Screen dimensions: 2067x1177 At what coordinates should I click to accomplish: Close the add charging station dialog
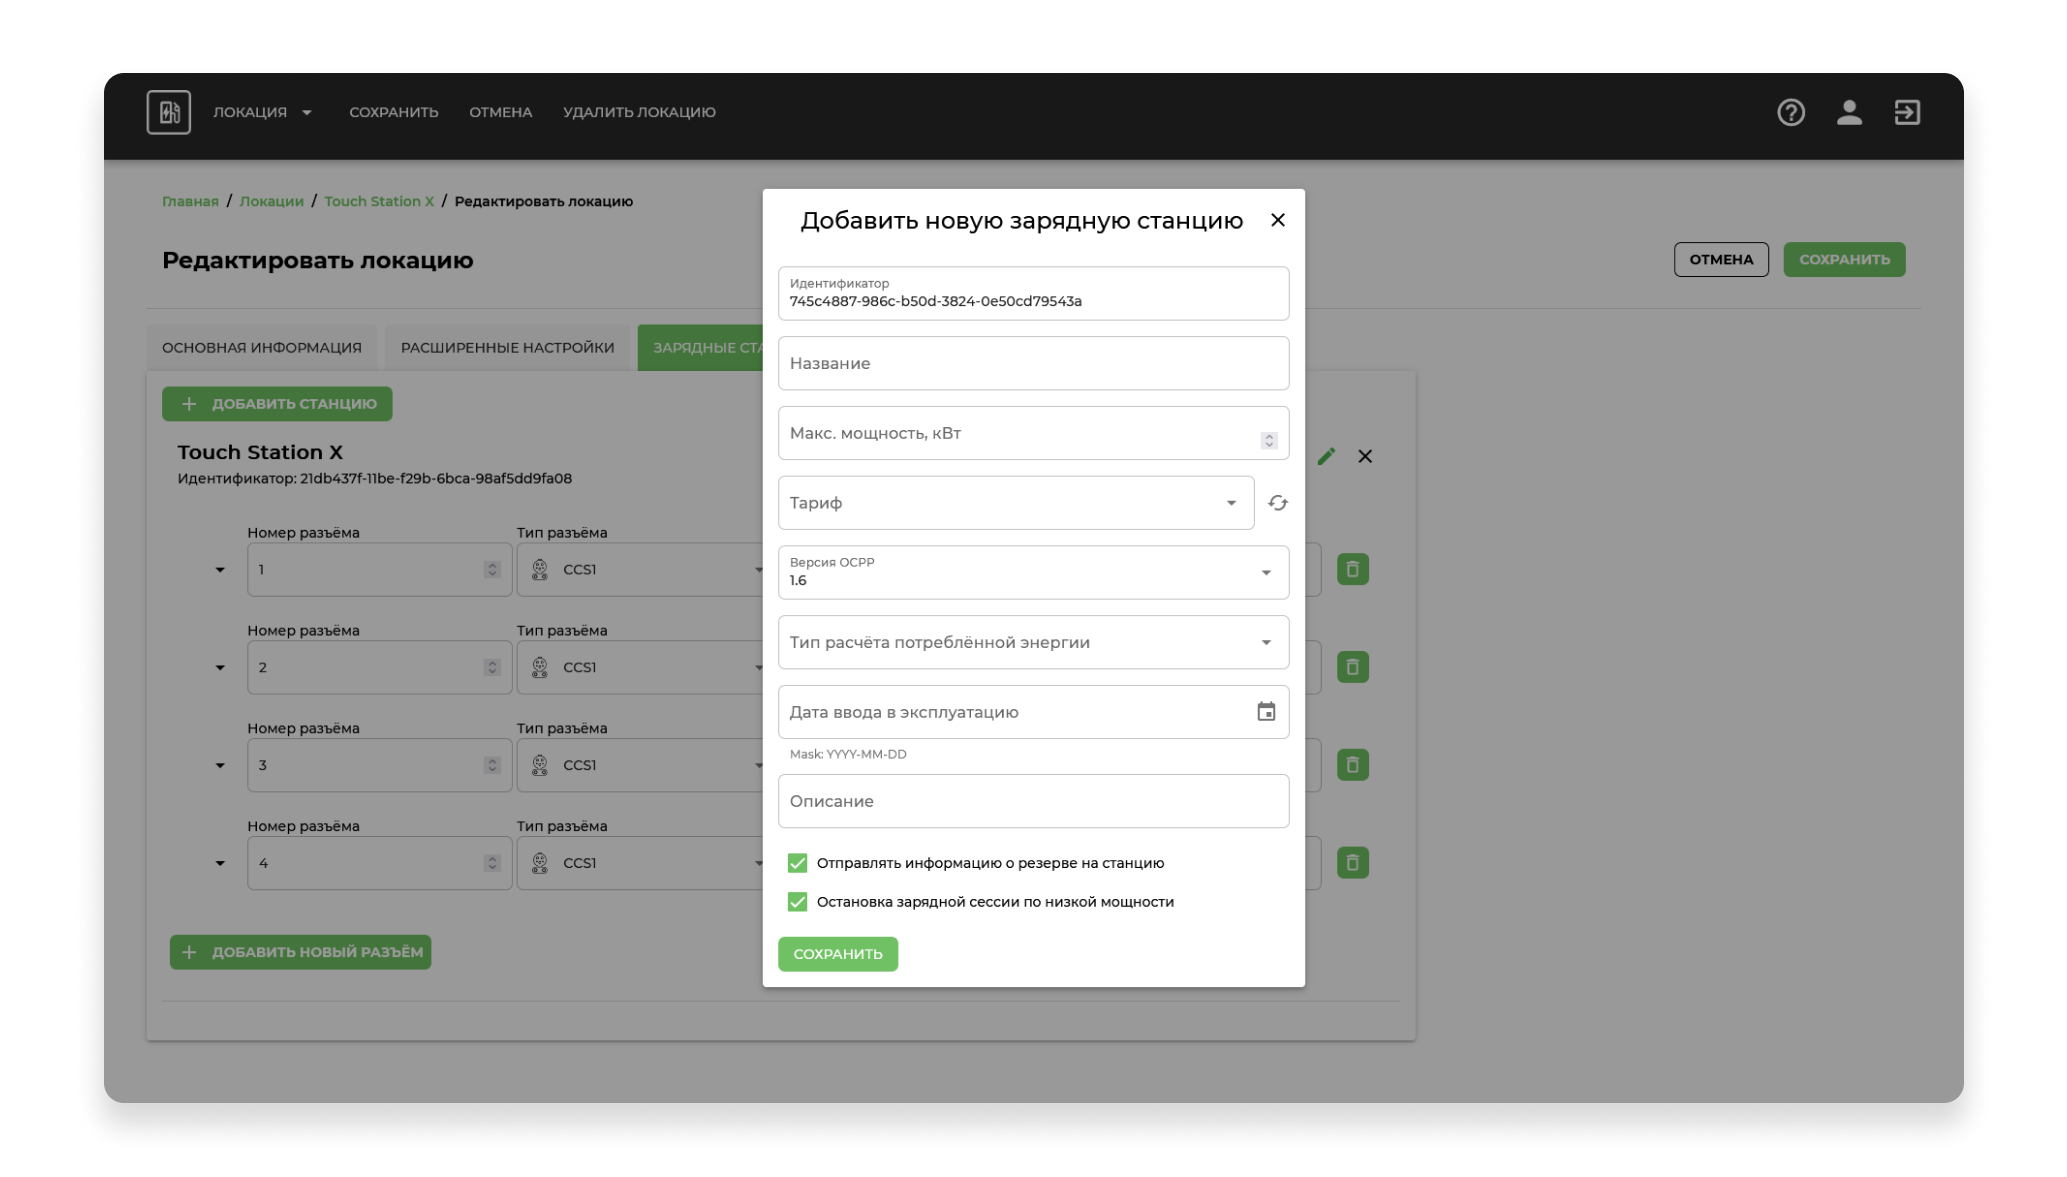point(1277,220)
